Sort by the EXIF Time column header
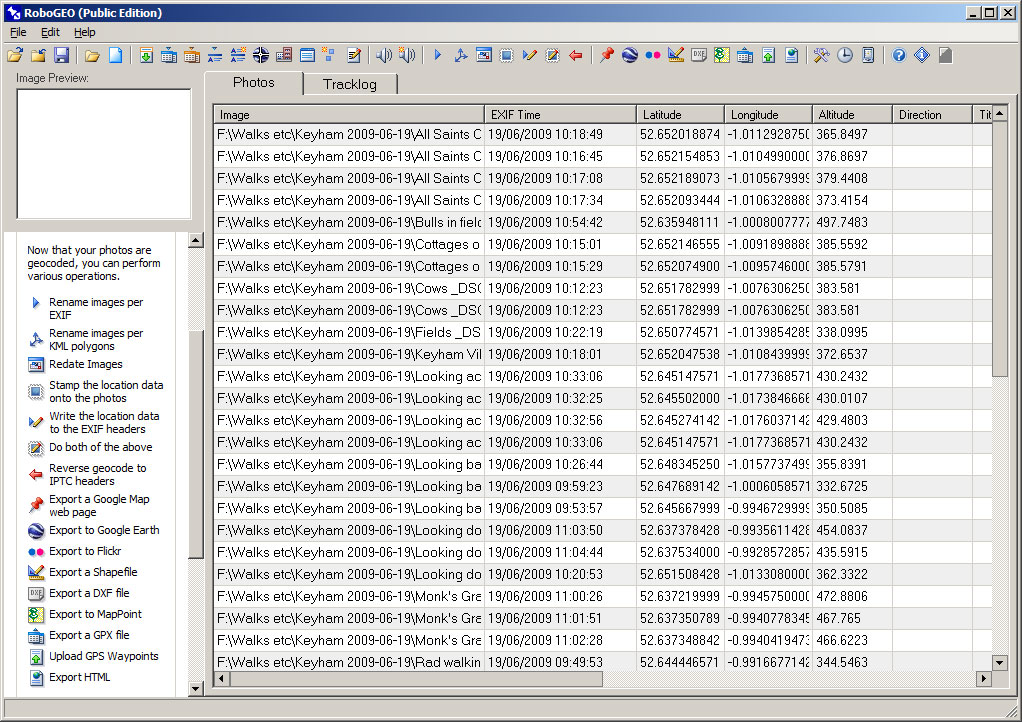1022x722 pixels. click(560, 115)
